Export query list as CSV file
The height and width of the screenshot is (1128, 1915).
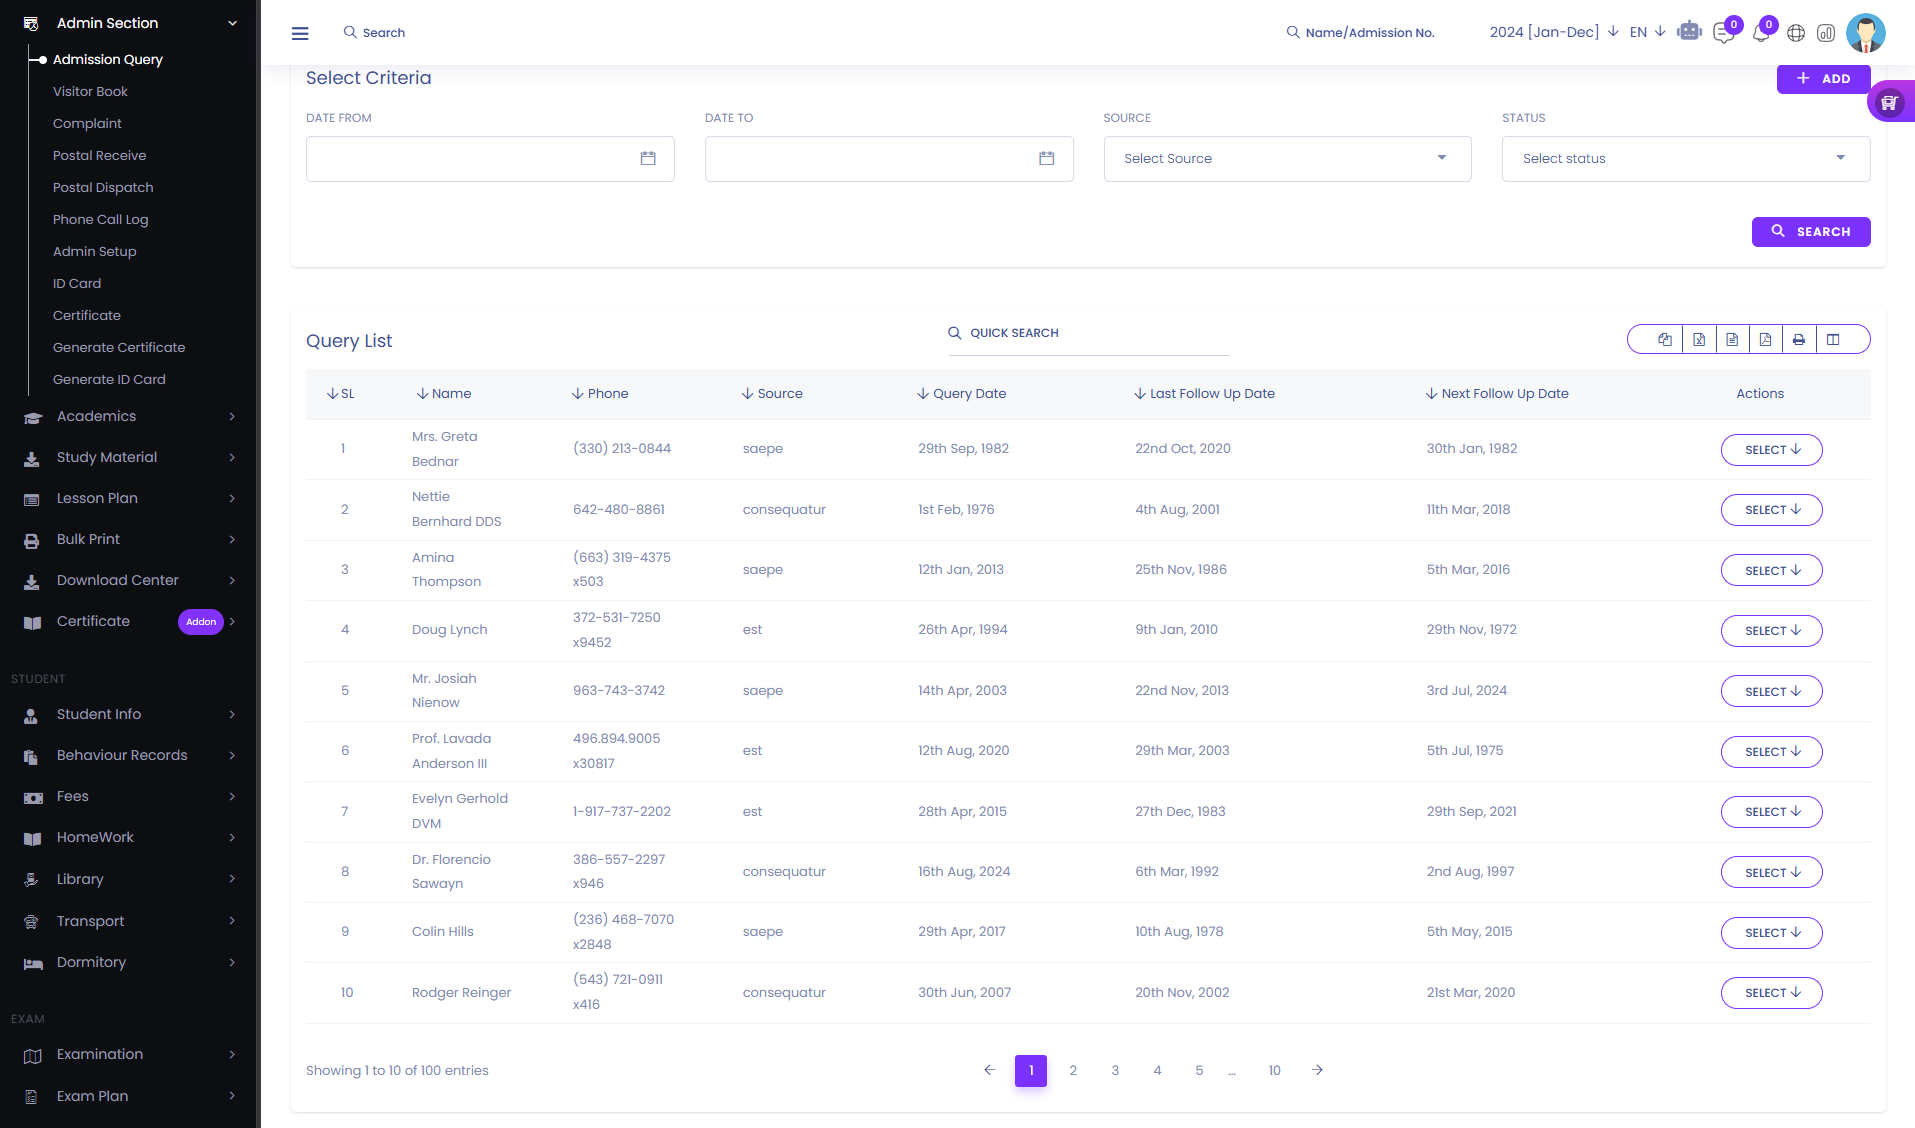point(1732,339)
